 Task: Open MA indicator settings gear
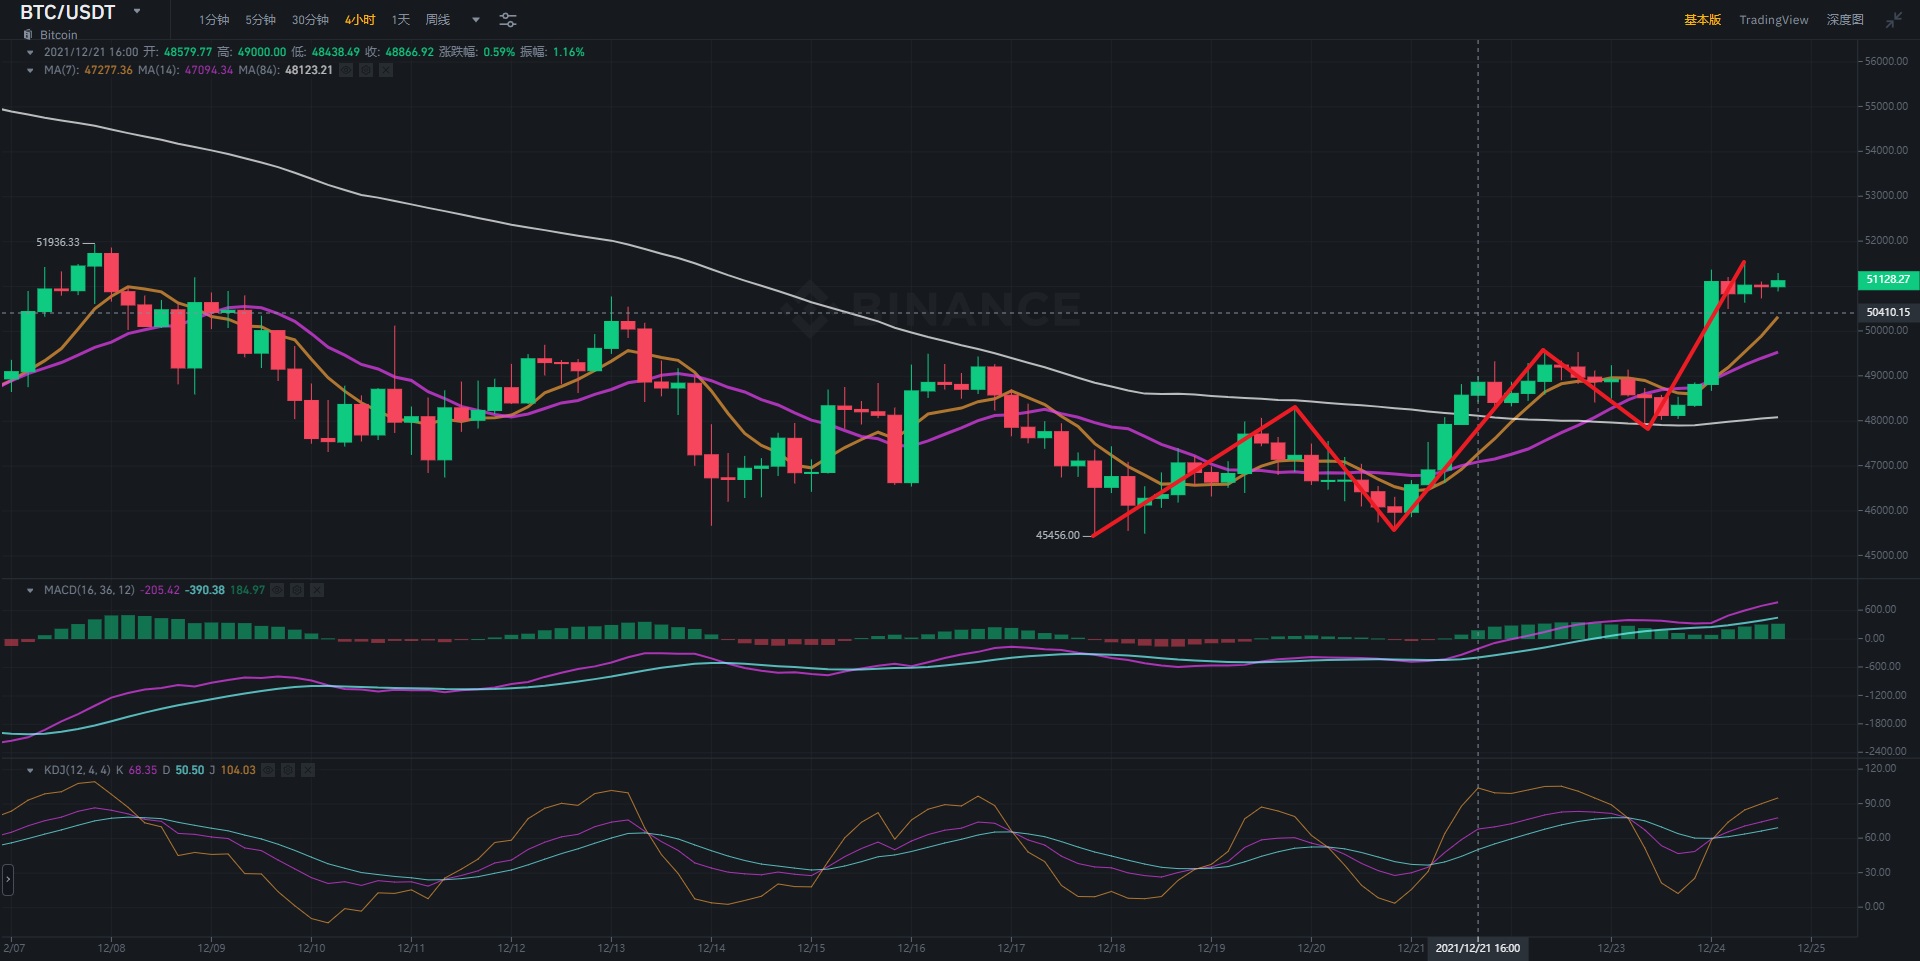366,70
